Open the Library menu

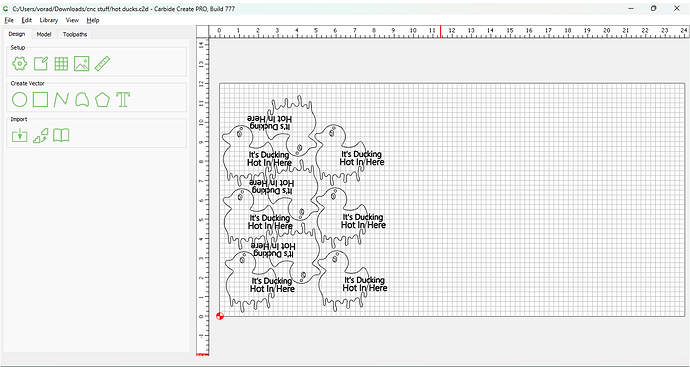[x=48, y=20]
